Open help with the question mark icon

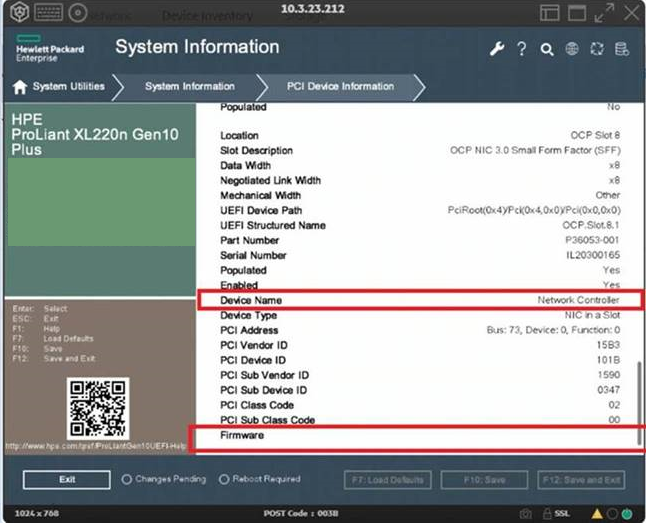click(x=522, y=49)
